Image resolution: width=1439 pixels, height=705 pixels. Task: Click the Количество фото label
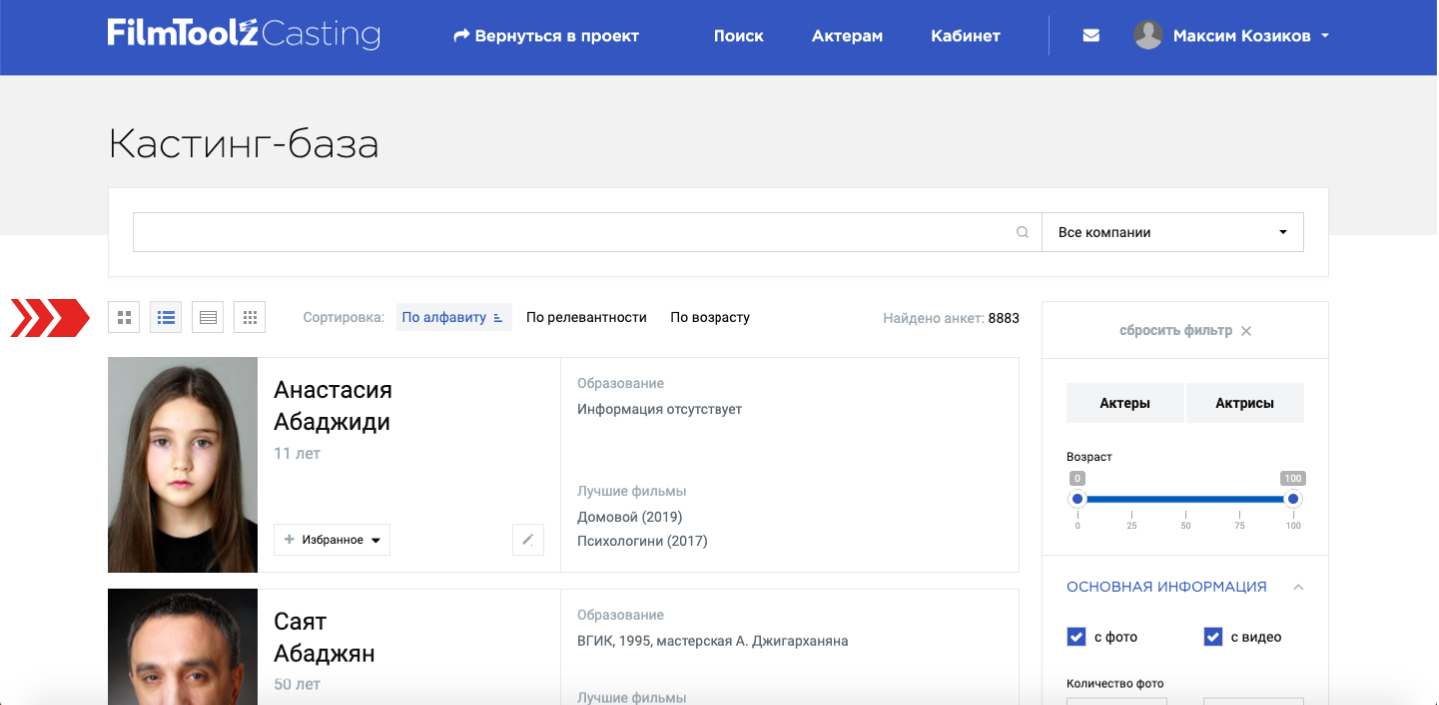(x=1115, y=684)
